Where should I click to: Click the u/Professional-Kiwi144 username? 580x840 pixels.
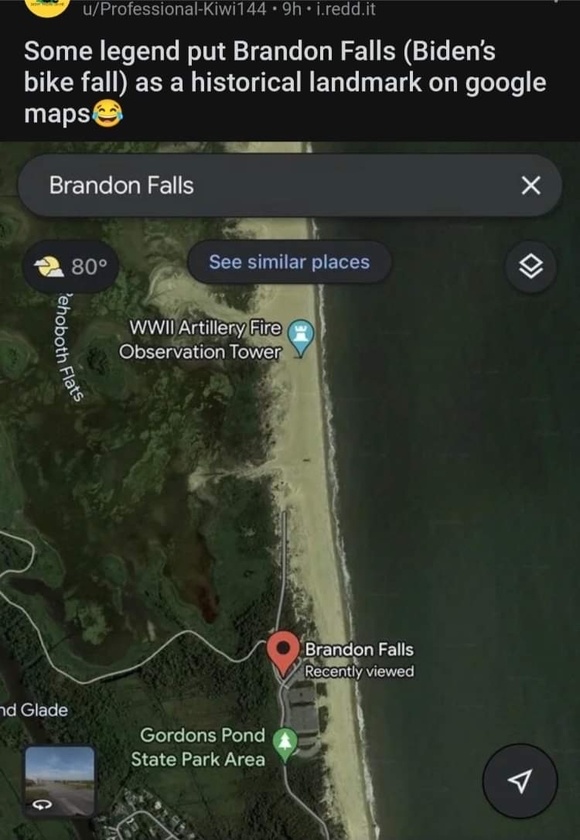174,9
